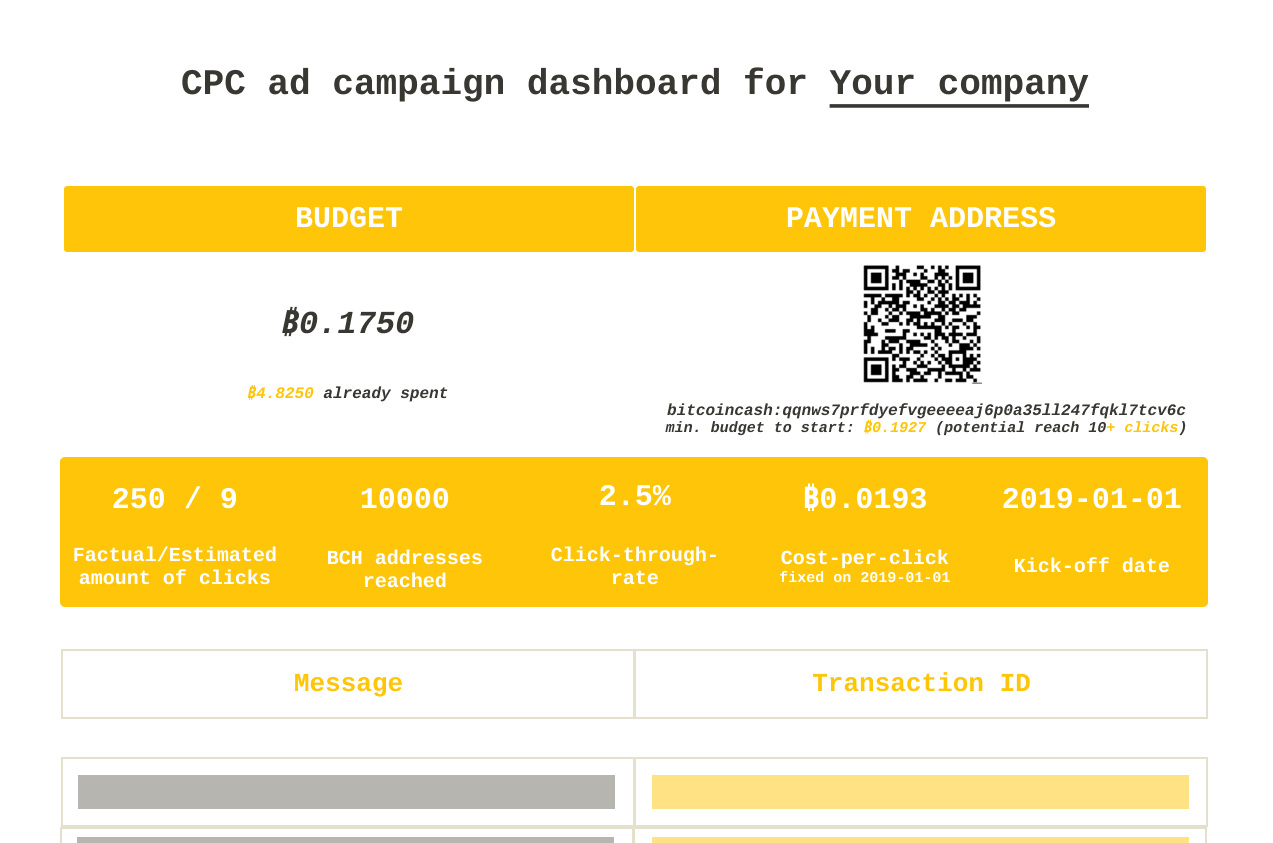Click the ฿0.1927 minimum budget amount
Viewport: 1273px width, 843px height.
point(893,426)
